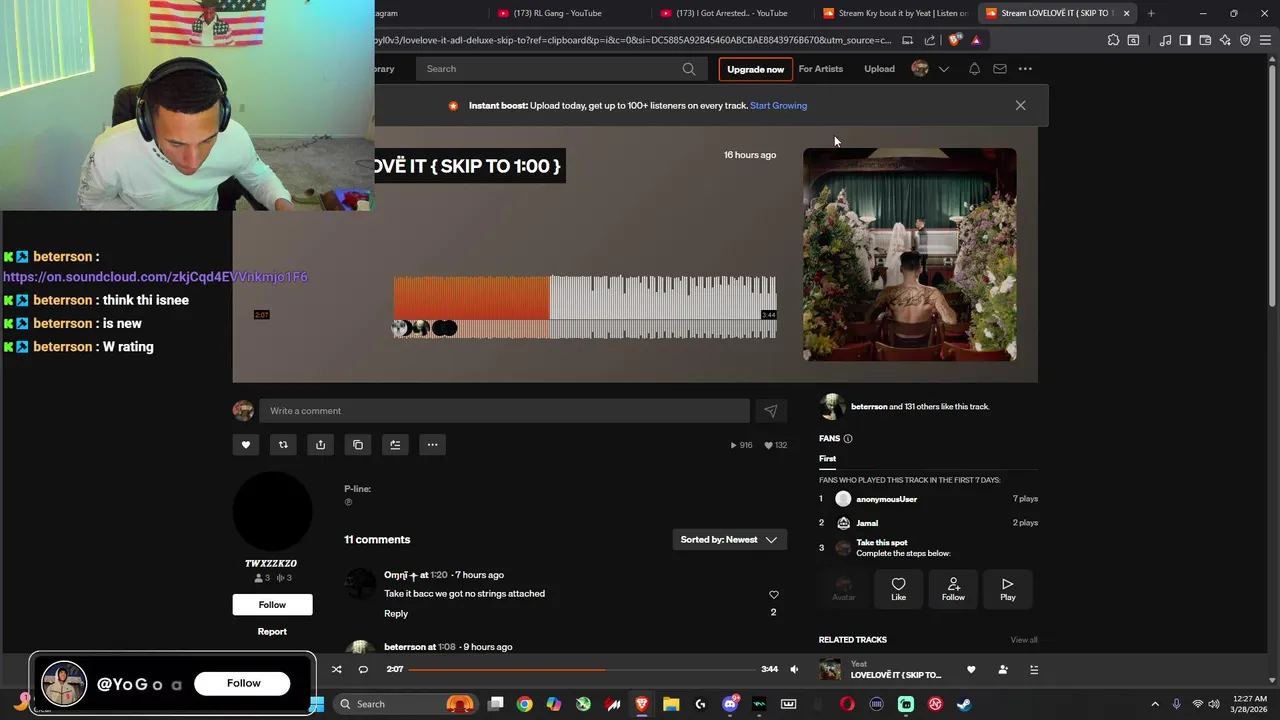Image resolution: width=1280 pixels, height=720 pixels.
Task: Switch to the RL Gang YouTube tab
Action: point(557,13)
